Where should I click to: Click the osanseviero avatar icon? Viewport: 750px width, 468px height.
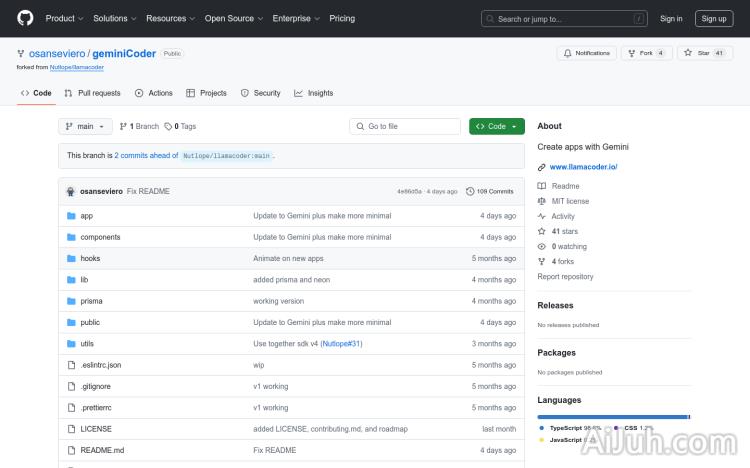point(71,191)
